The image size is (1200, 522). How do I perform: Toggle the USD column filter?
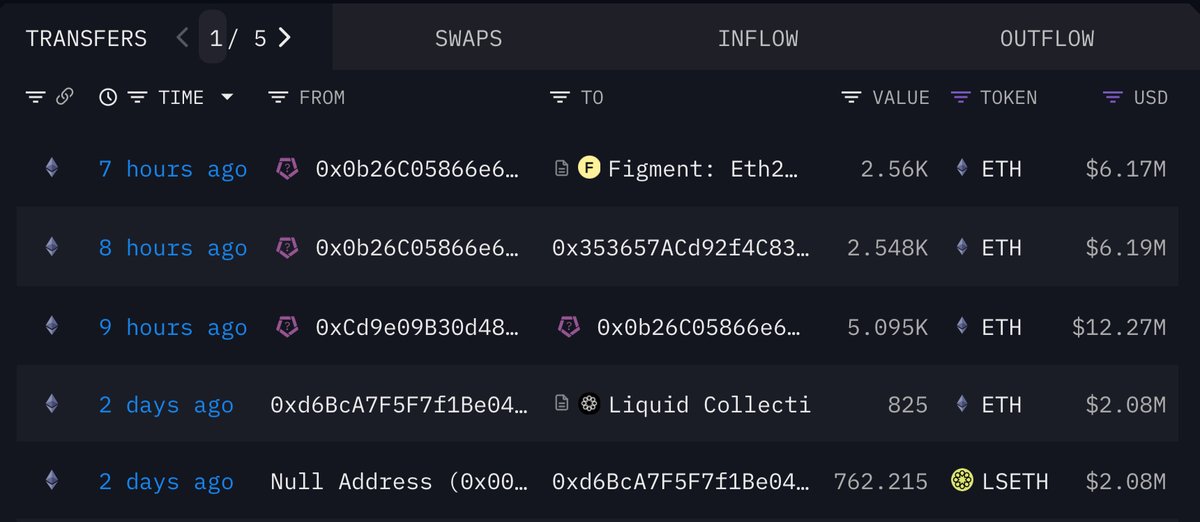[x=1112, y=97]
